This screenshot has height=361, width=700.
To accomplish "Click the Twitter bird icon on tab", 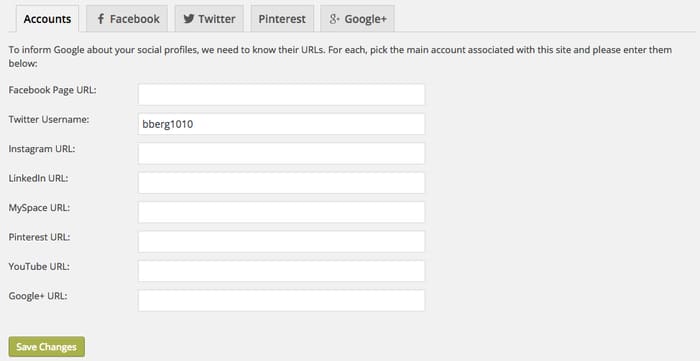I will tap(189, 19).
